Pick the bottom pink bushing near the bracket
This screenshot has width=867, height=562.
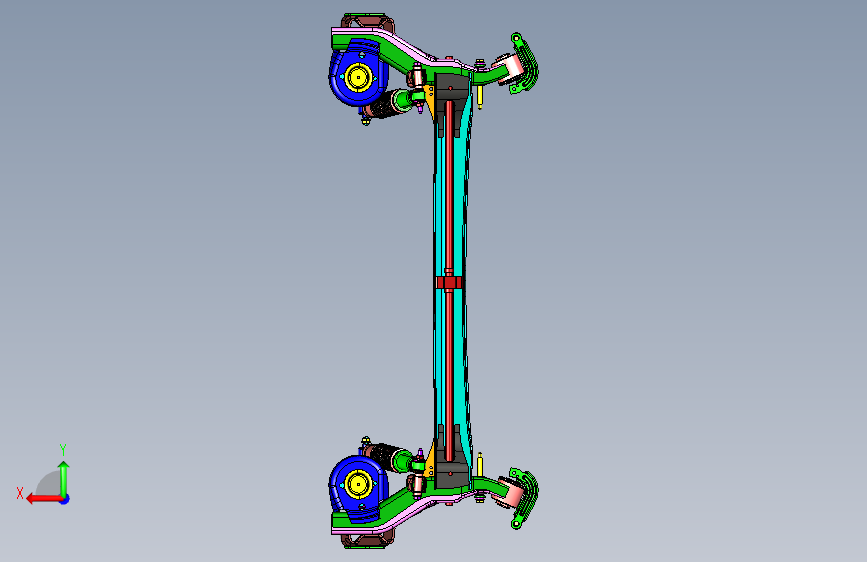(511, 492)
